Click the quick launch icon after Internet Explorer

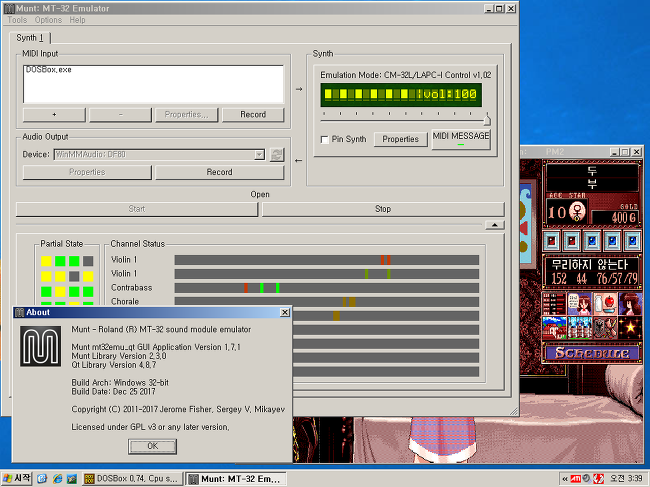72,479
